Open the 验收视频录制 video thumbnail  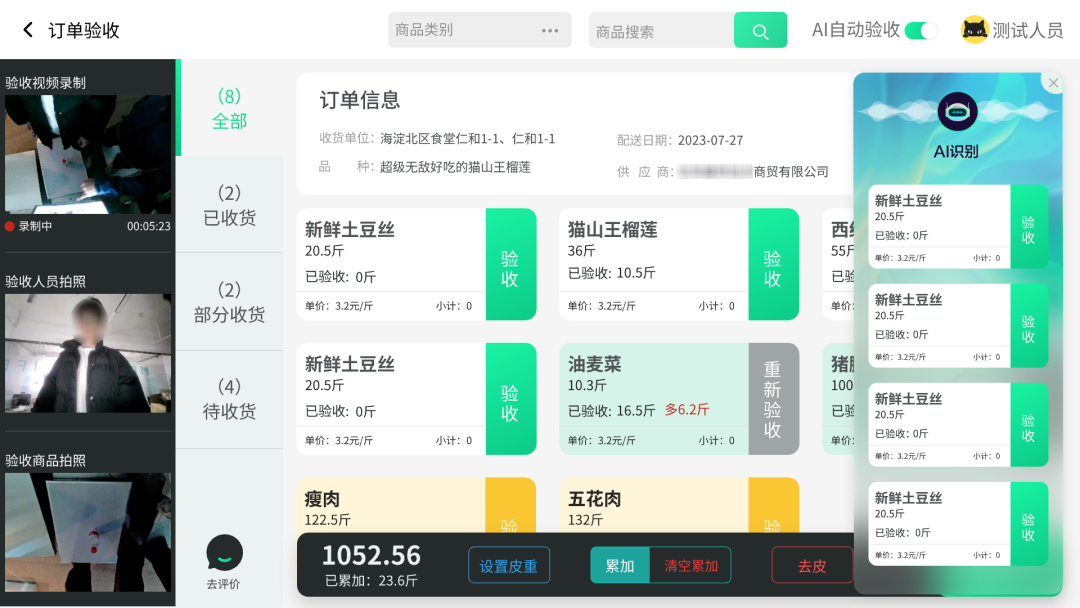88,154
